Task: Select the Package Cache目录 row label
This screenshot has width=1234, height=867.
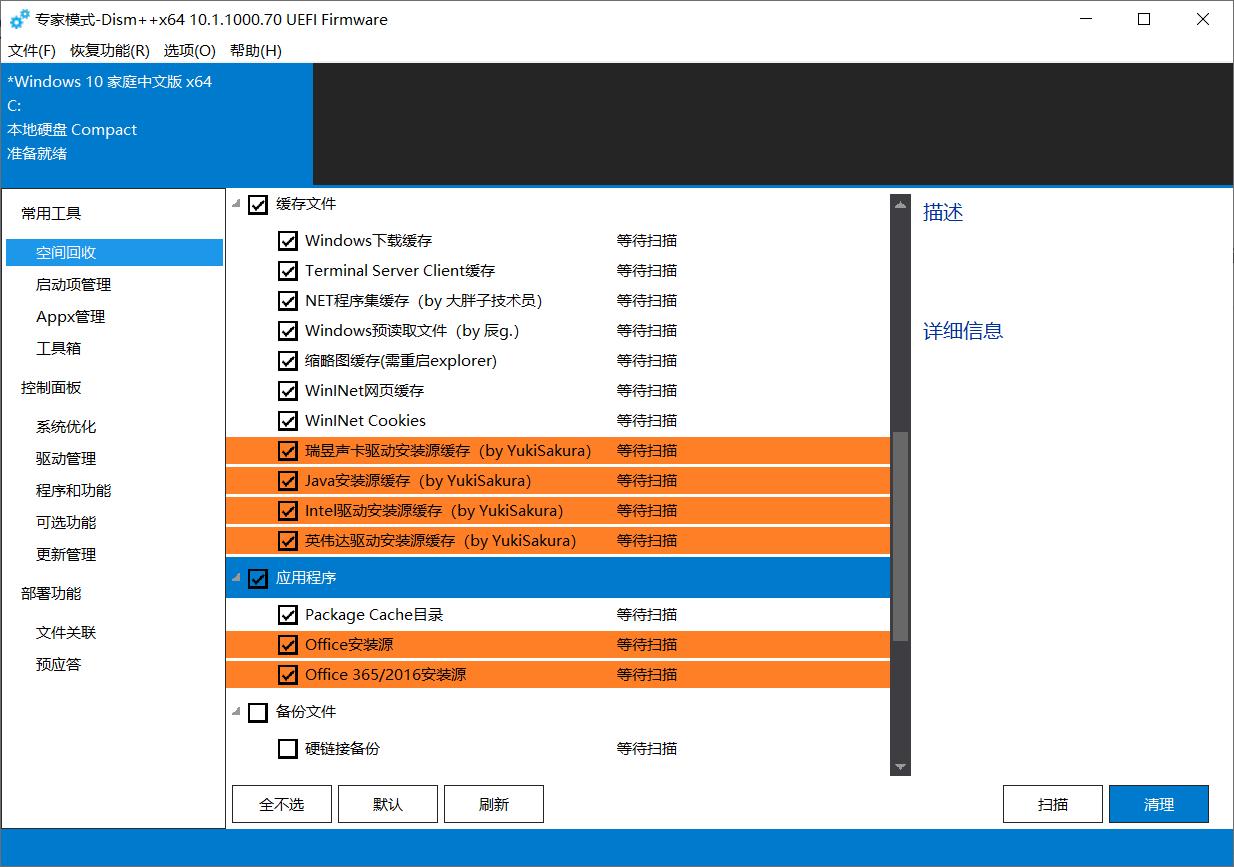Action: [374, 614]
